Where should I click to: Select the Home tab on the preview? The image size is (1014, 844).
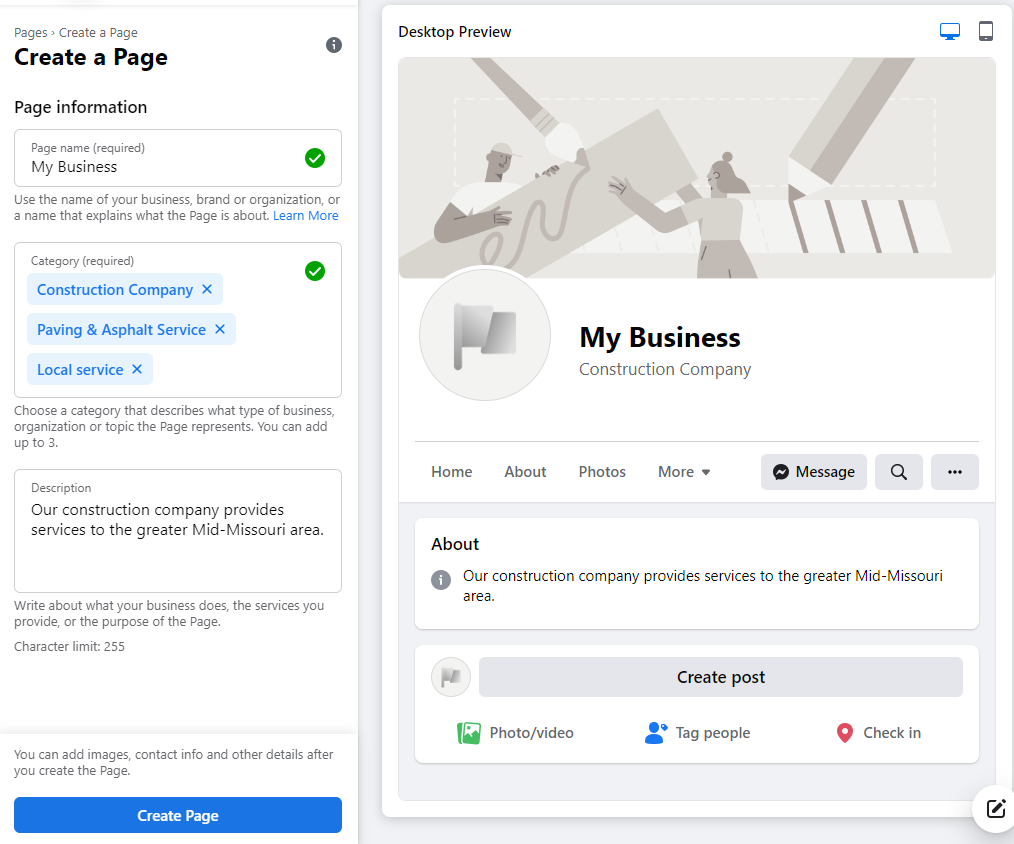tap(451, 471)
